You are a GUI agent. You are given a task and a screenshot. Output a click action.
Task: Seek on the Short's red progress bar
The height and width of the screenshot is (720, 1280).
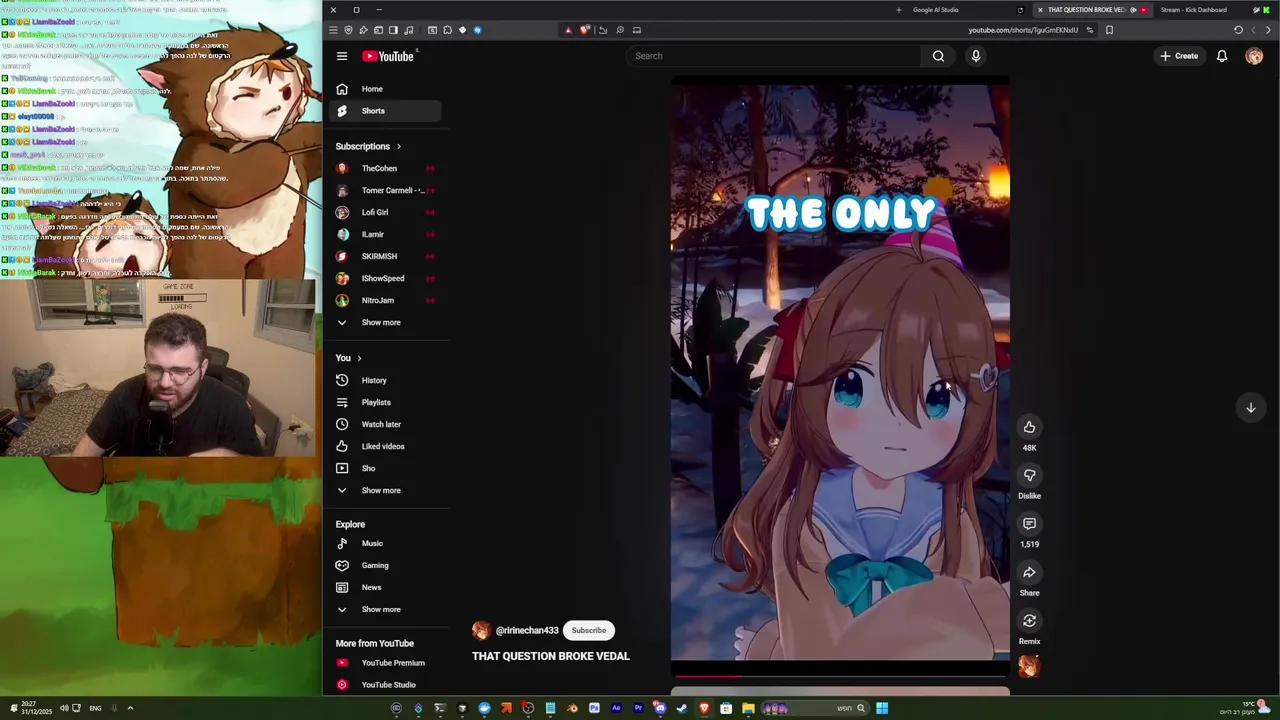point(840,676)
